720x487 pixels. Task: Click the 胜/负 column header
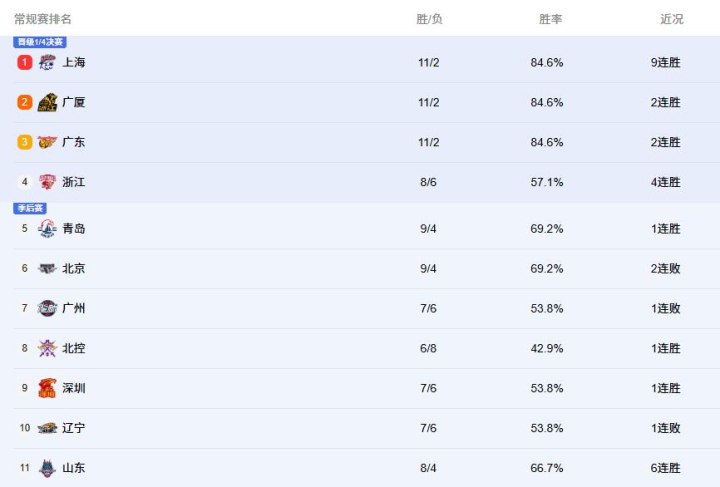coord(429,19)
